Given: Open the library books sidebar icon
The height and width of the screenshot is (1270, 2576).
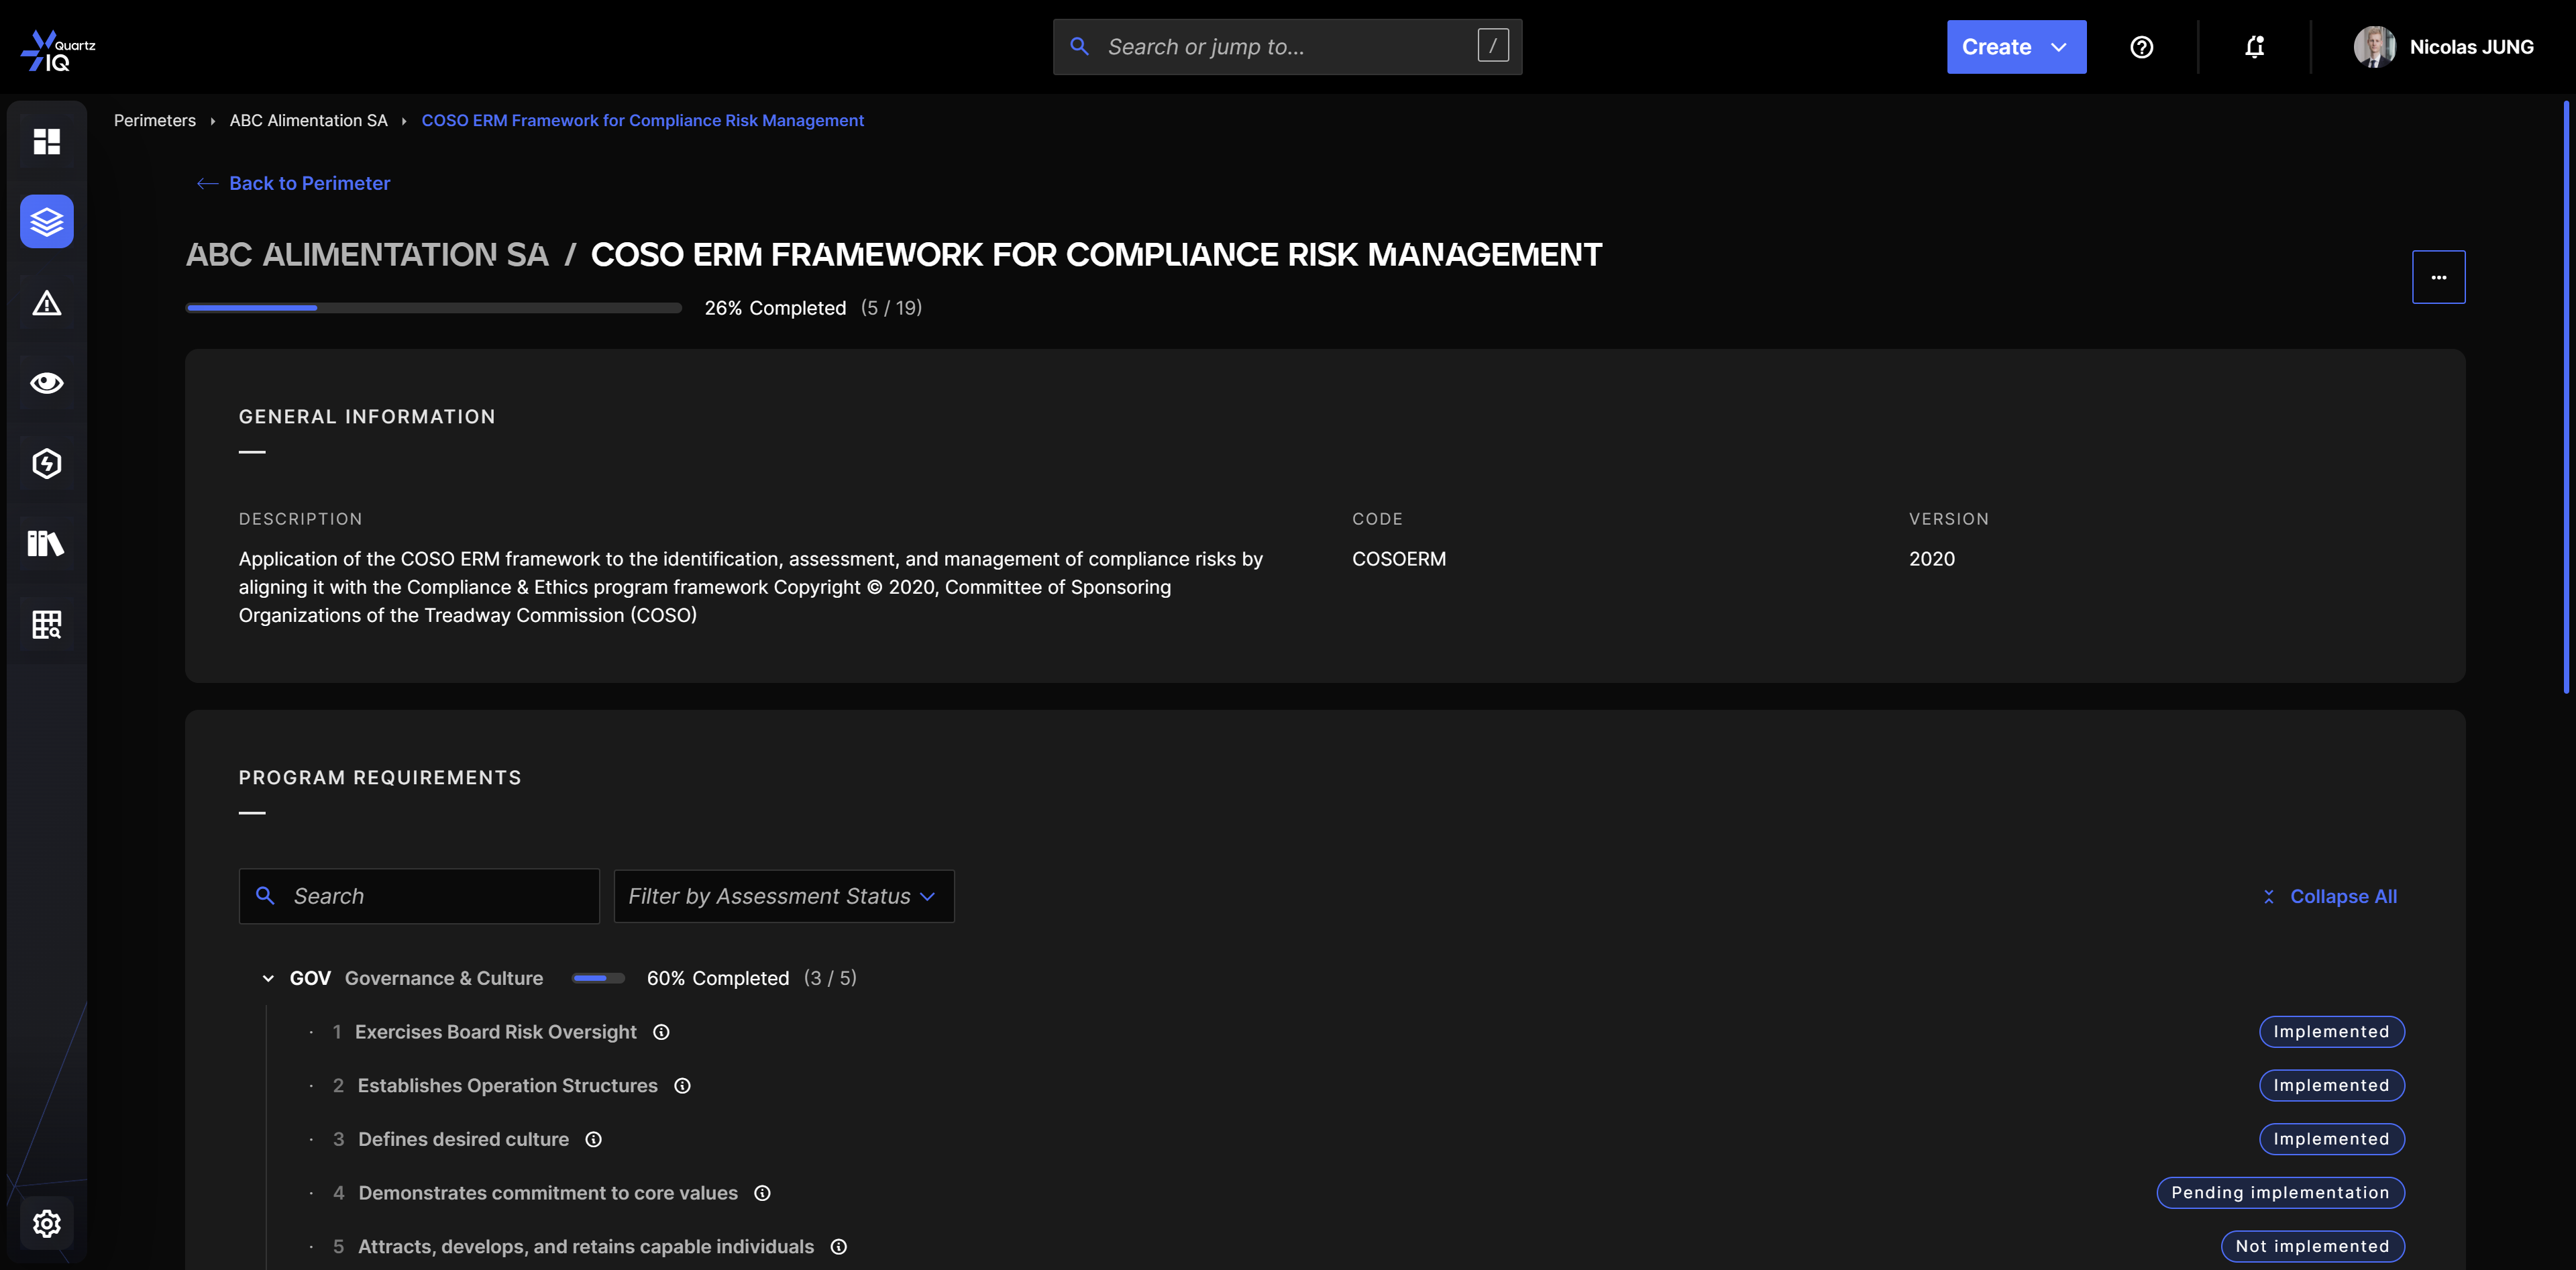Looking at the screenshot, I should 46,543.
